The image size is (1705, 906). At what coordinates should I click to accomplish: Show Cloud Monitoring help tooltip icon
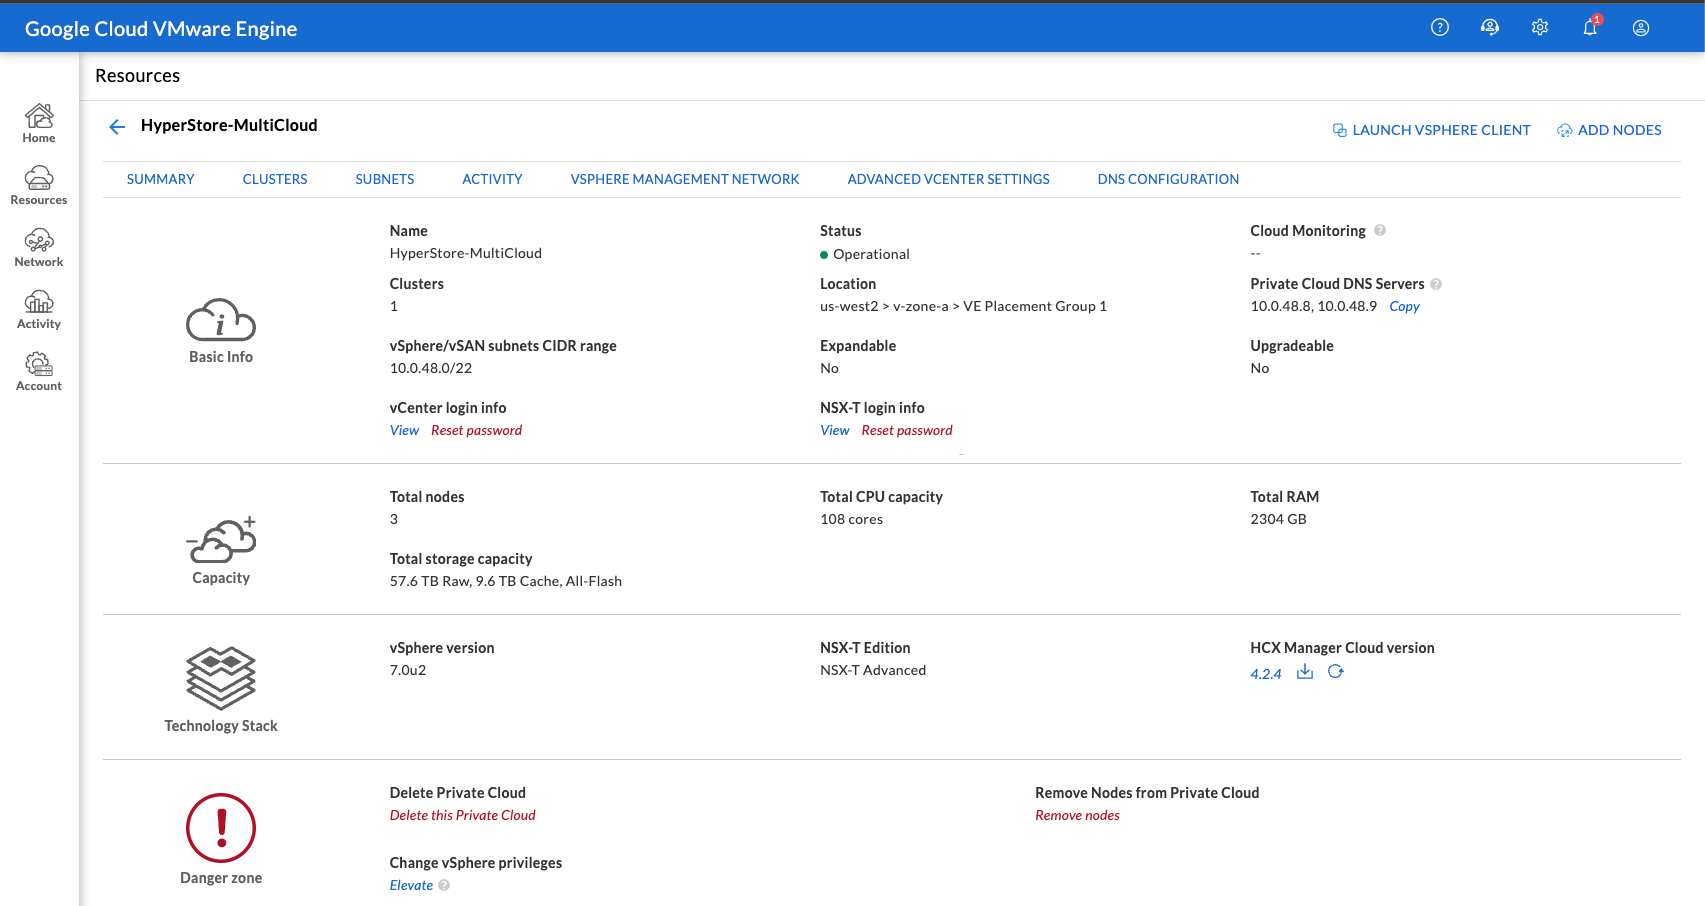[1380, 230]
